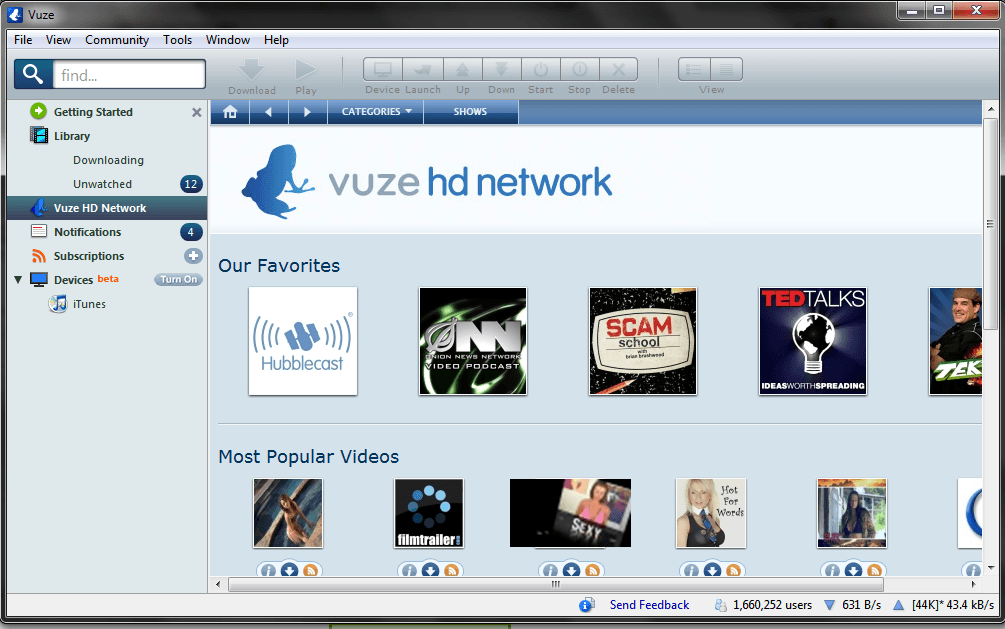
Task: Select the Play icon in the toolbar
Action: [x=306, y=70]
